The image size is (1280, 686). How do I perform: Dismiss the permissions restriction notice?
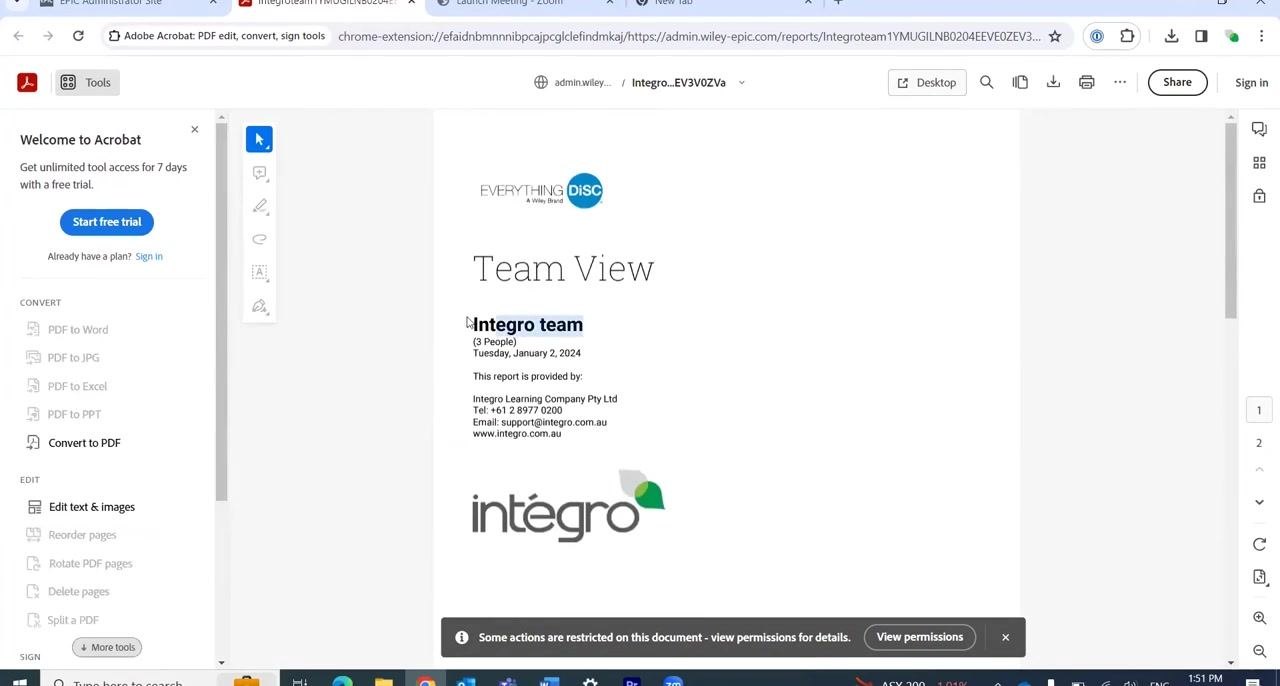pyautogui.click(x=1005, y=637)
